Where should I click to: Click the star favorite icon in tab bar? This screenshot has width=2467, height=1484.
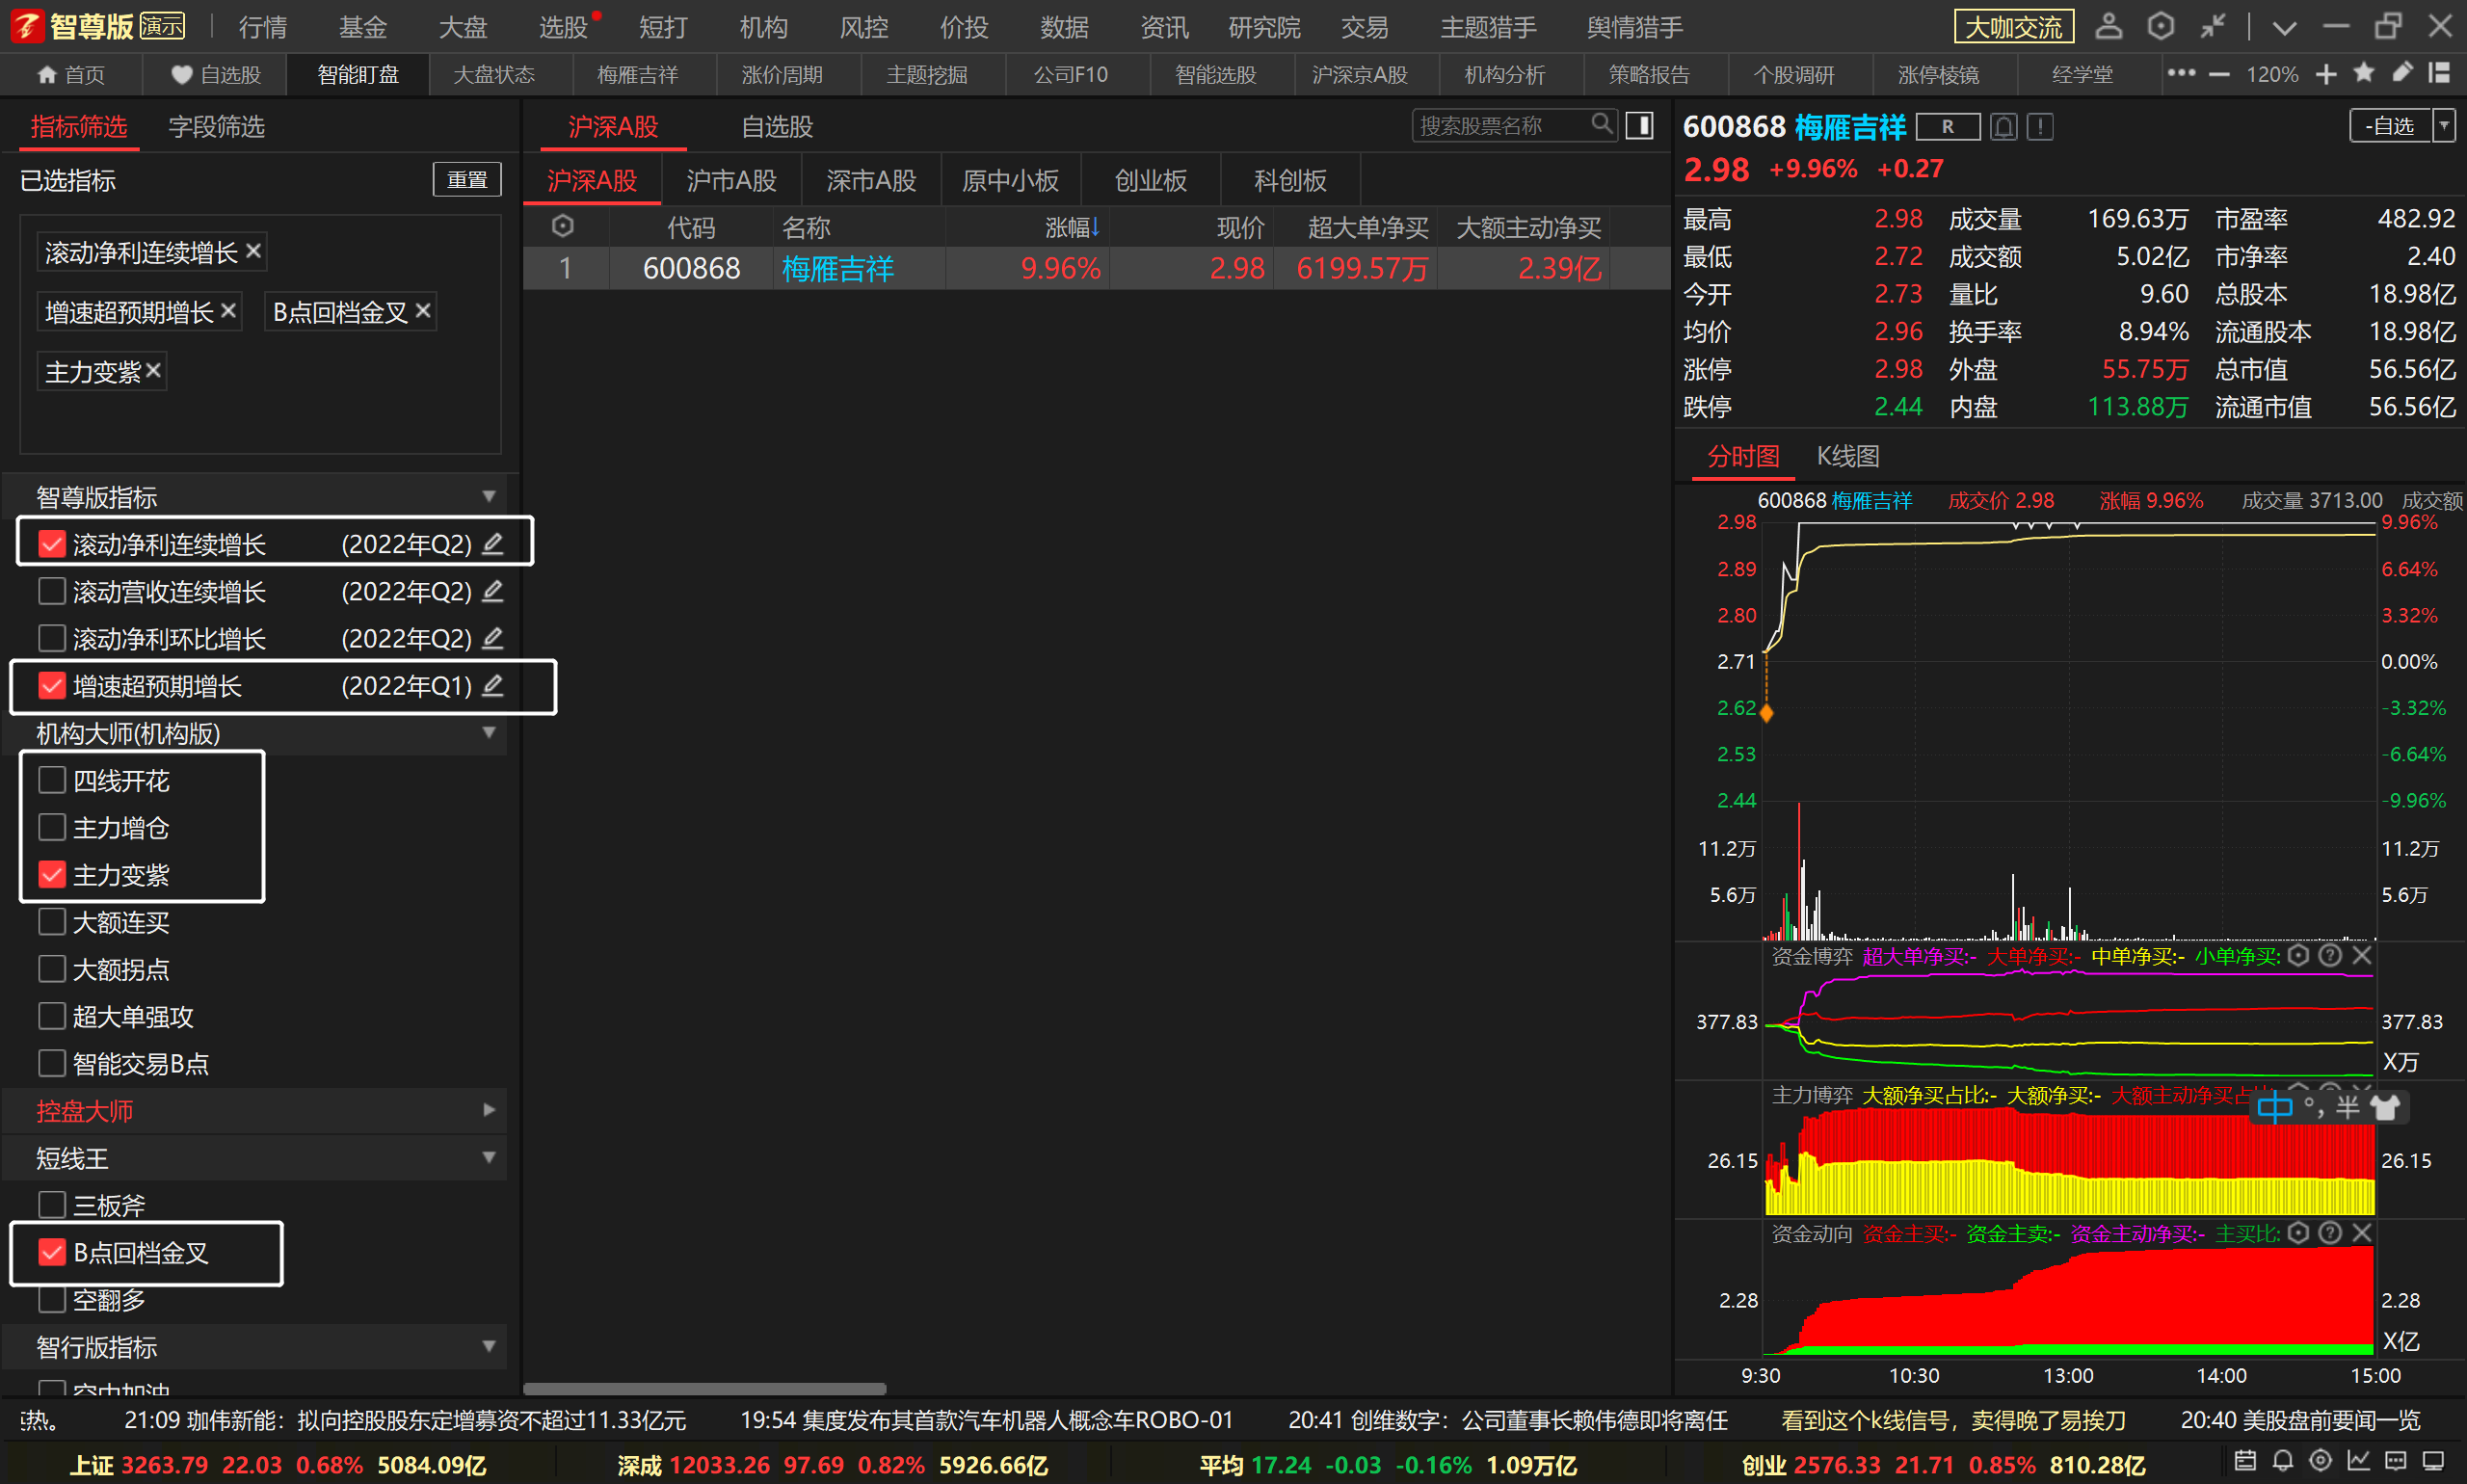tap(2364, 73)
